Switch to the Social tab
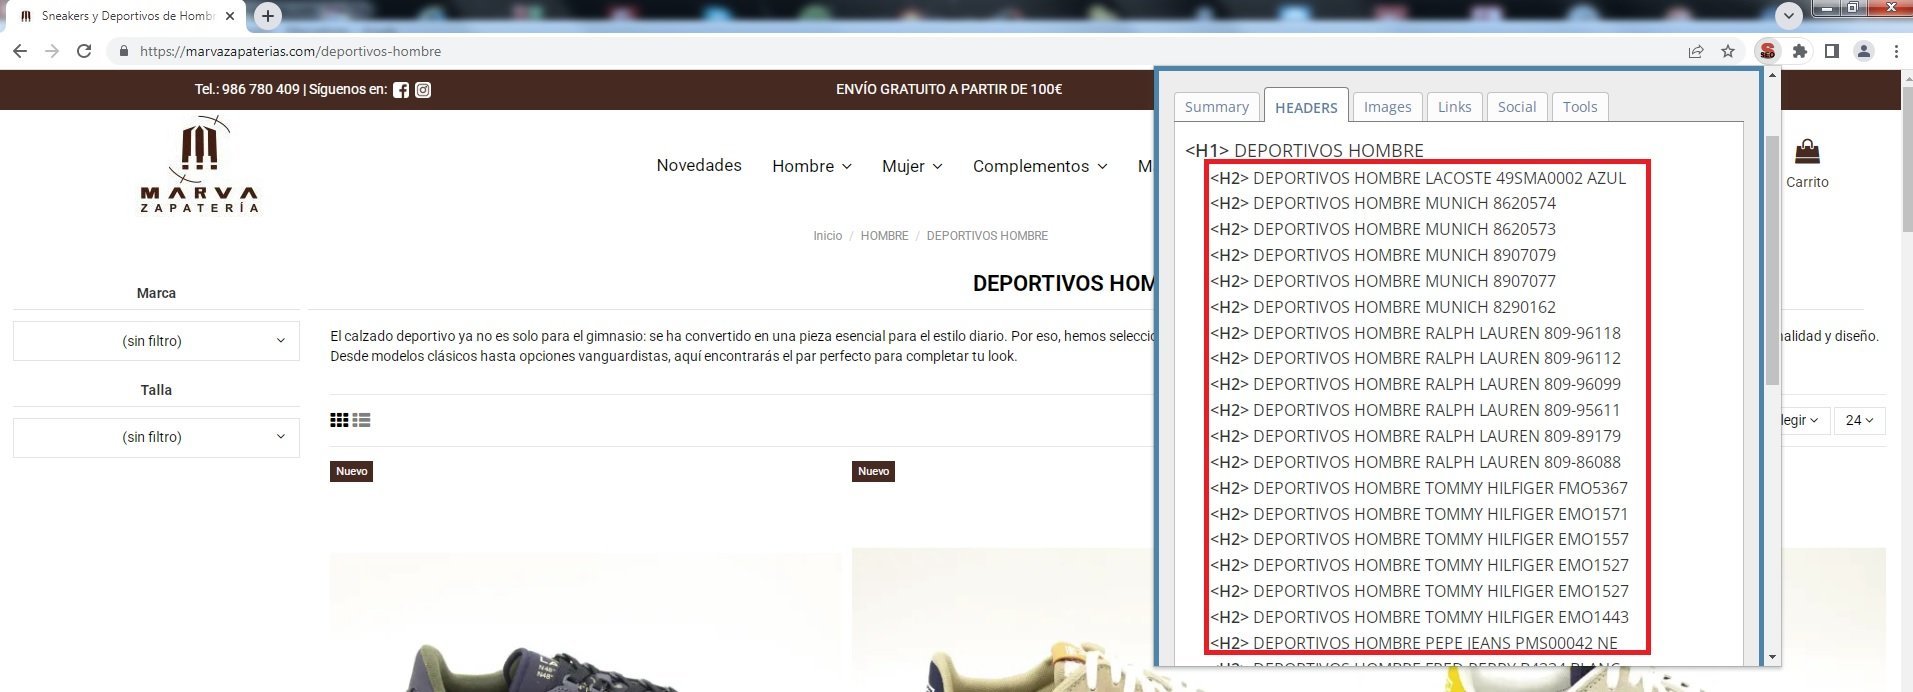Viewport: 1913px width, 692px height. click(1517, 107)
